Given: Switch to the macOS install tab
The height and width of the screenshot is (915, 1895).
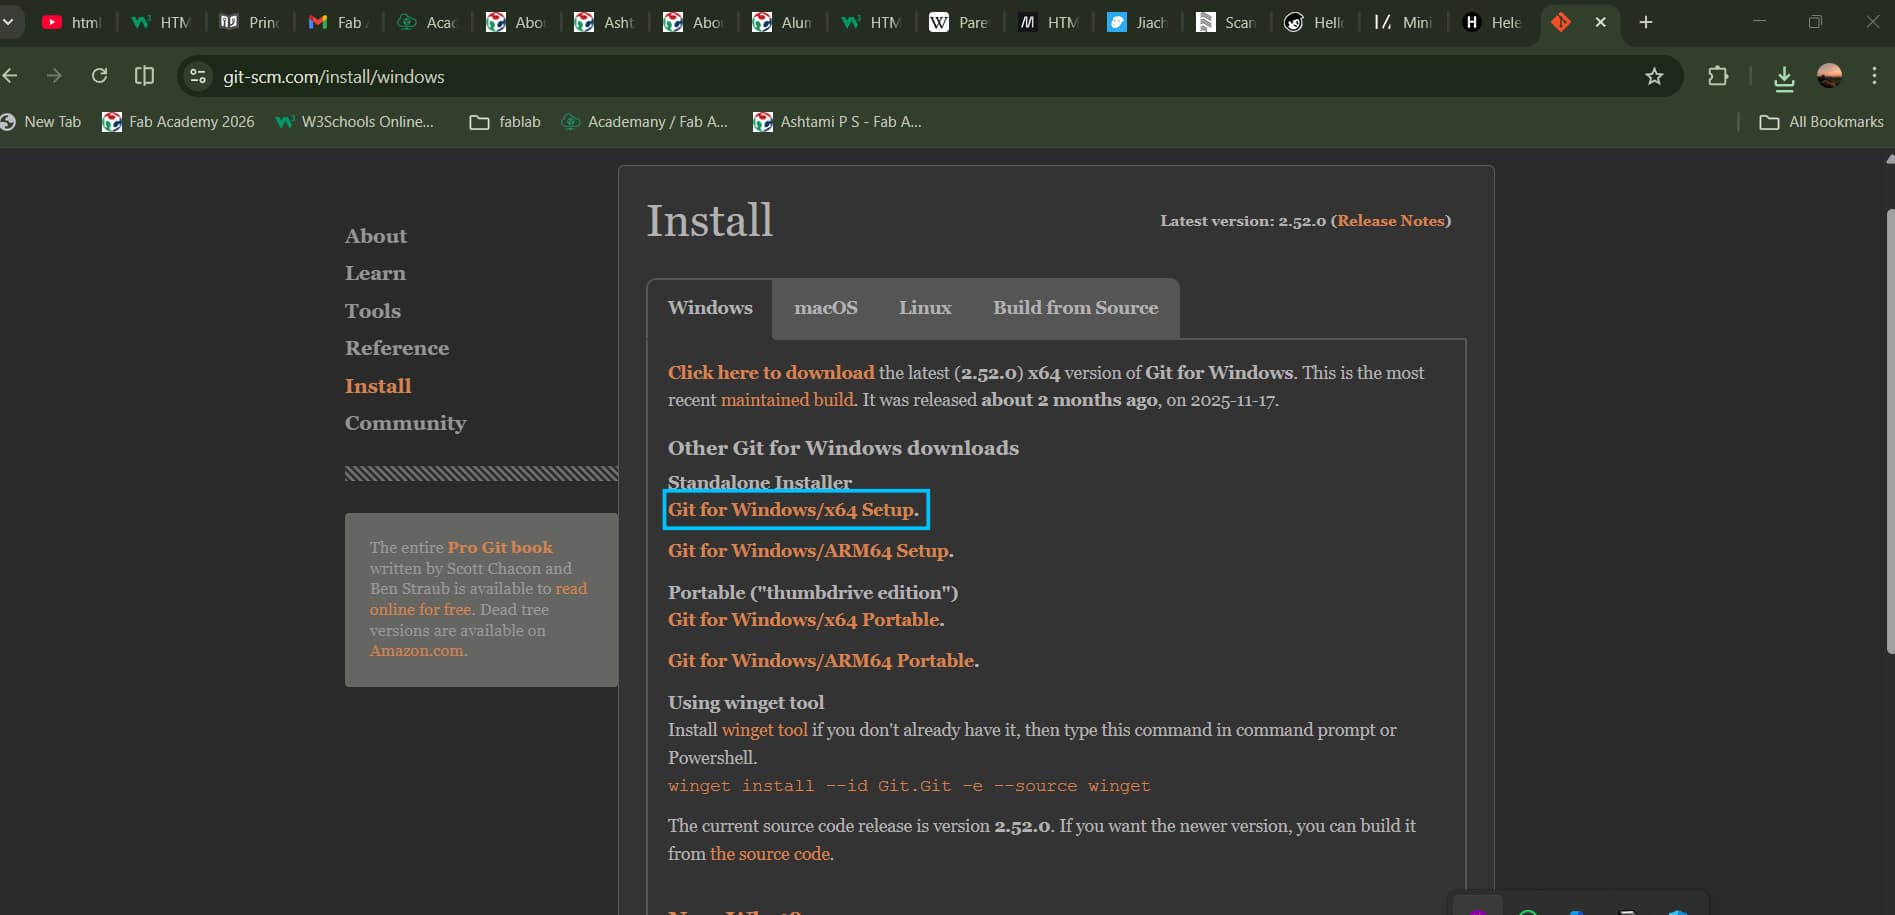Looking at the screenshot, I should (x=826, y=308).
